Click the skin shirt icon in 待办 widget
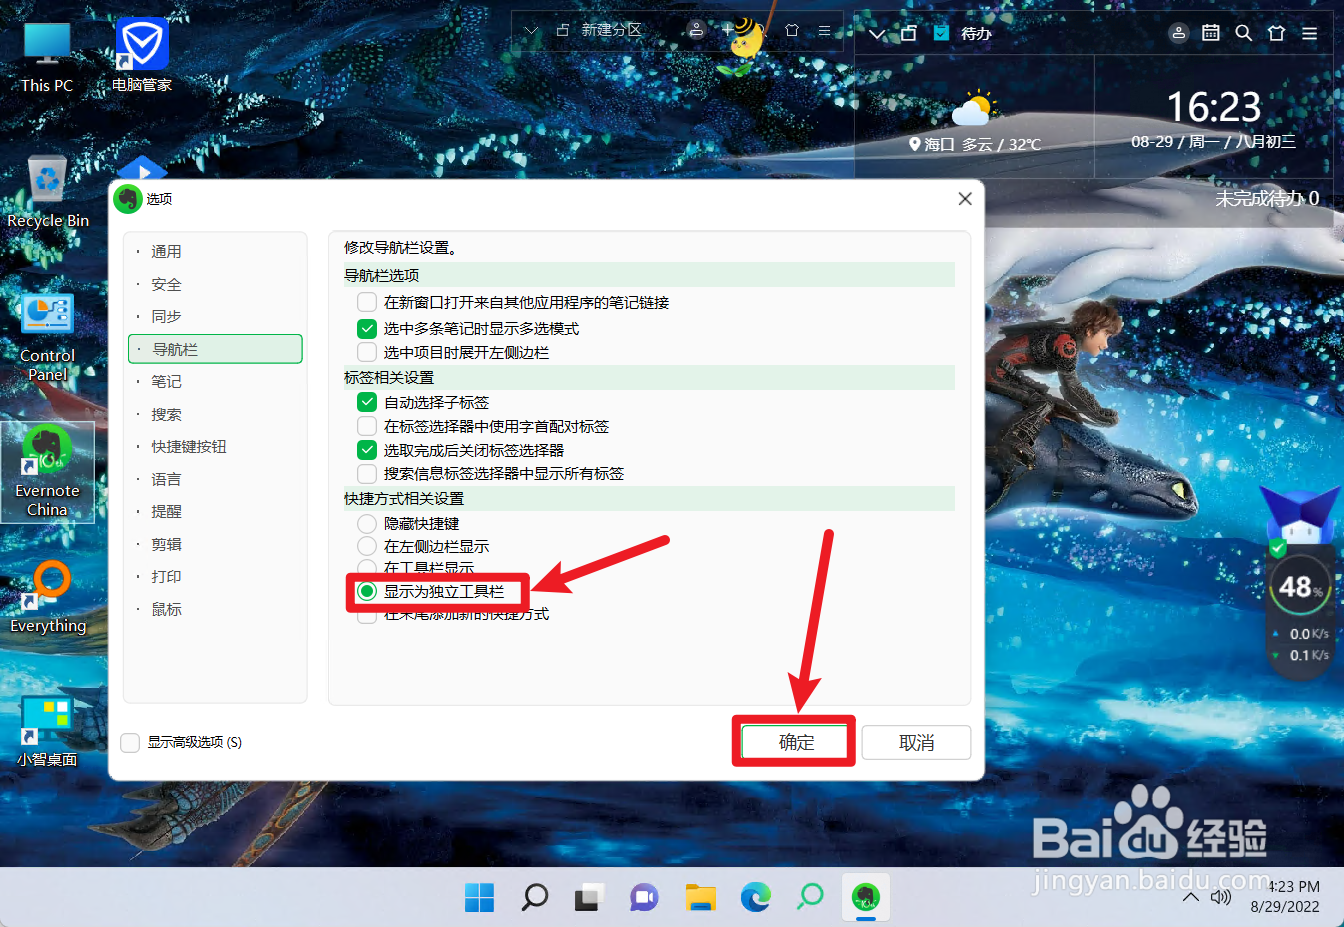1344x927 pixels. 1276,33
